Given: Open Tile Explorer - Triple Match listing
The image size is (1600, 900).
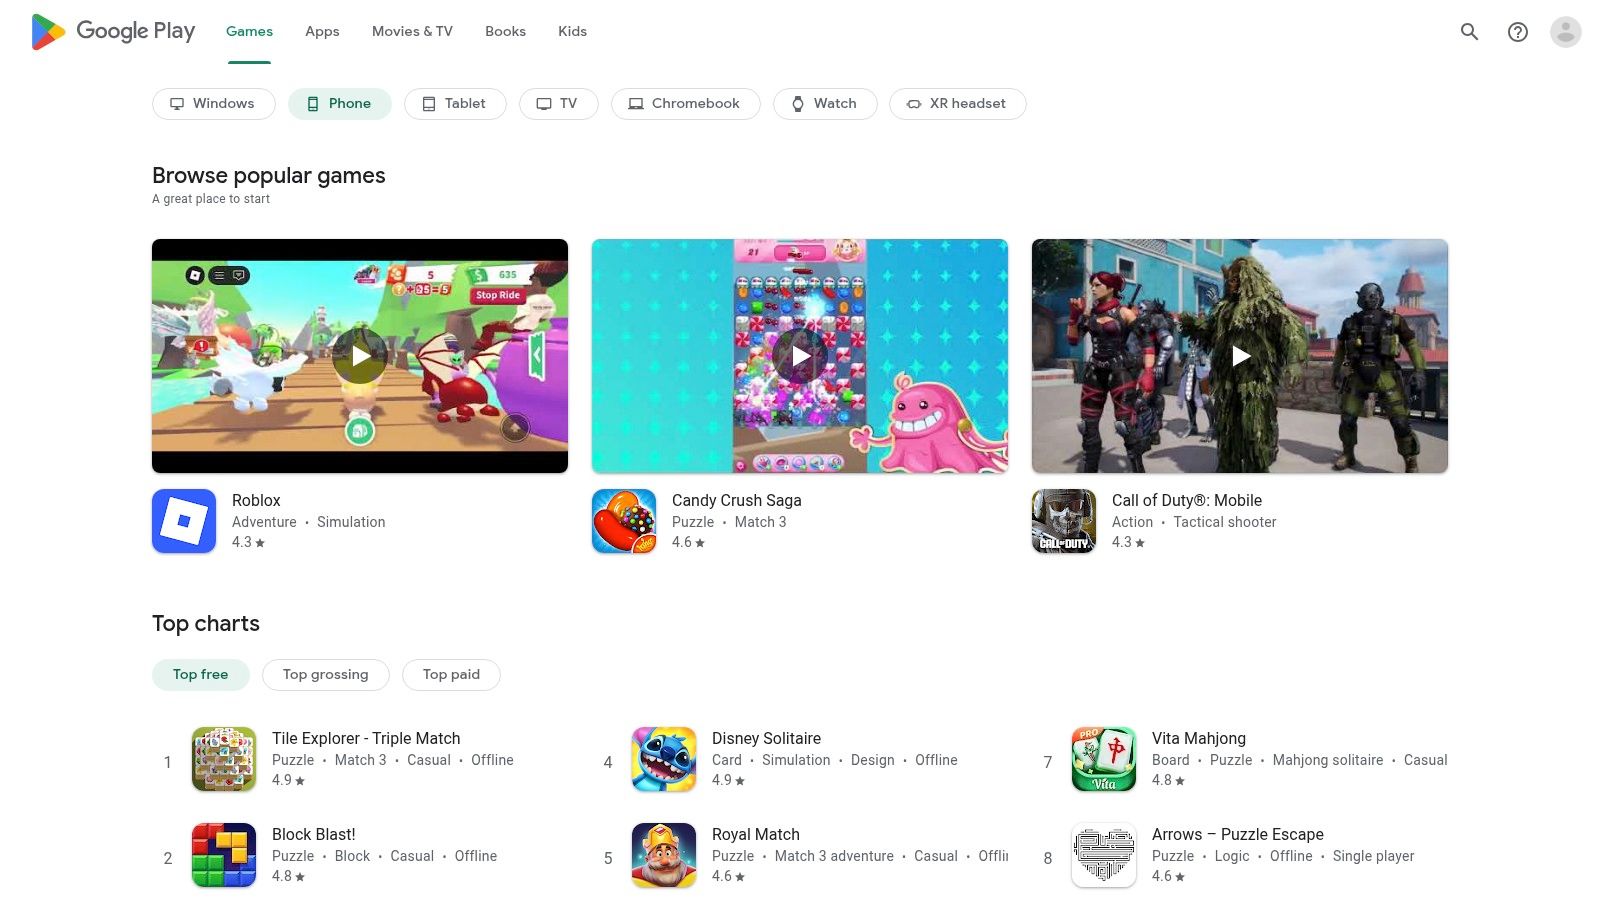Looking at the screenshot, I should tap(366, 738).
